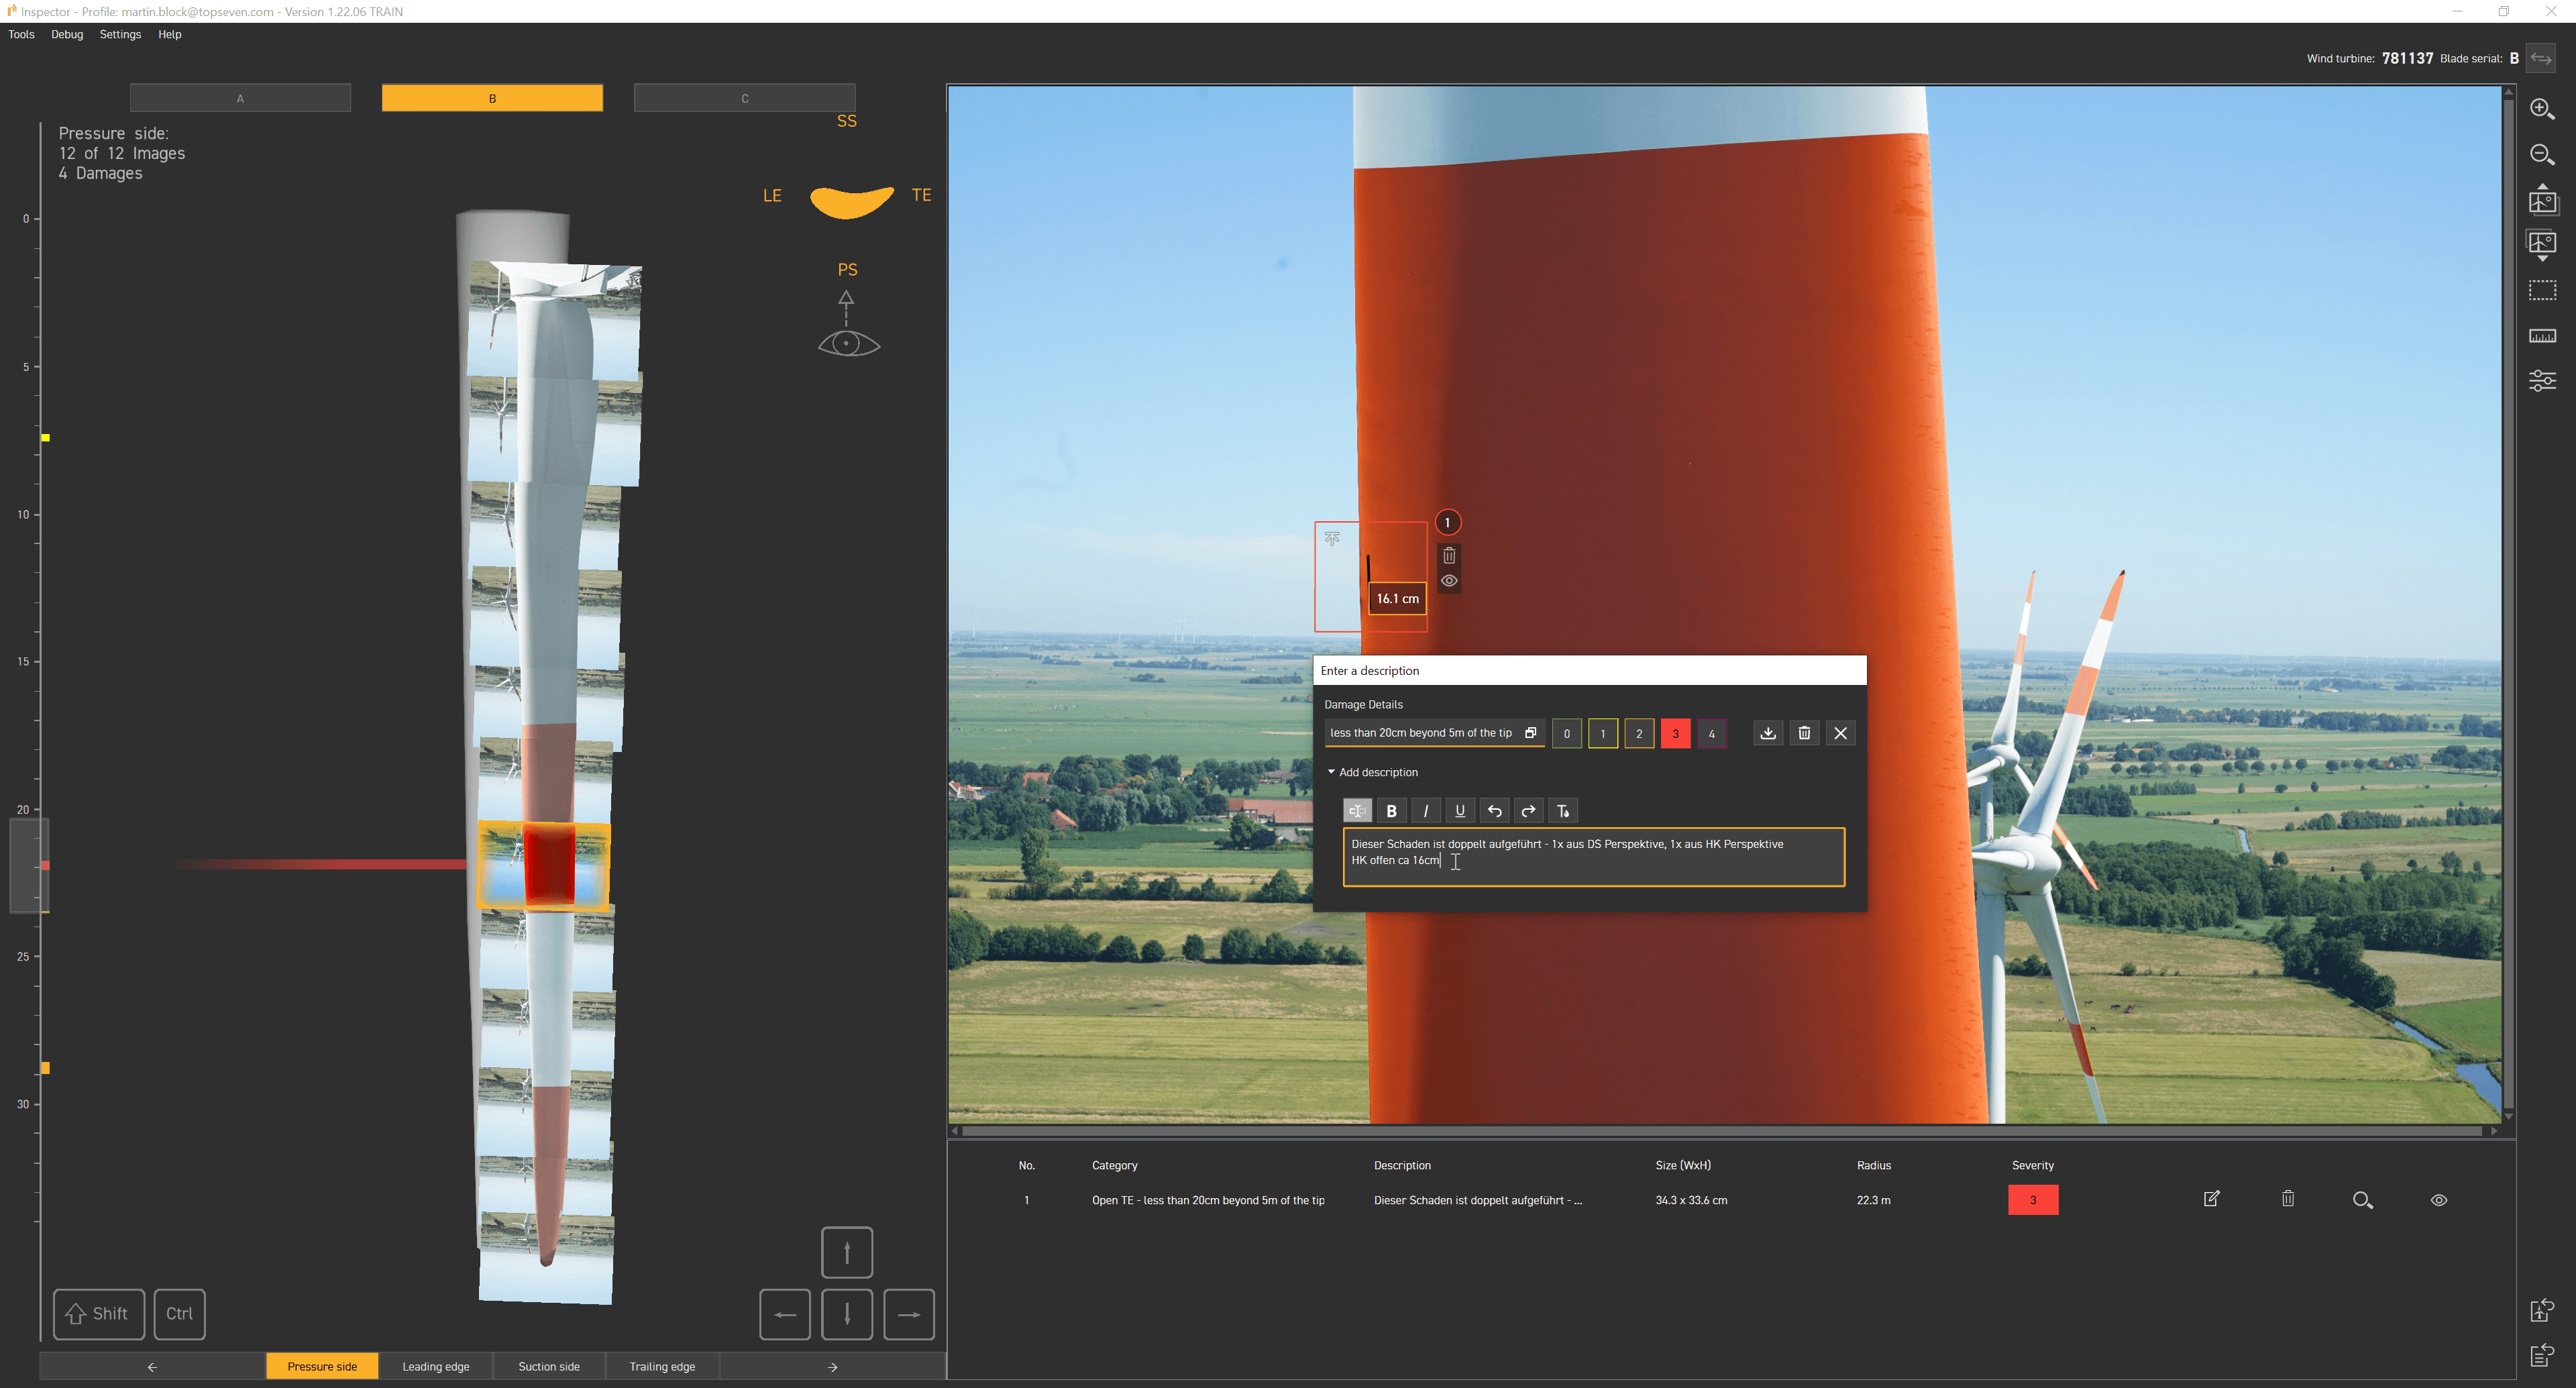
Task: Click the Suction side button
Action: pyautogui.click(x=549, y=1366)
